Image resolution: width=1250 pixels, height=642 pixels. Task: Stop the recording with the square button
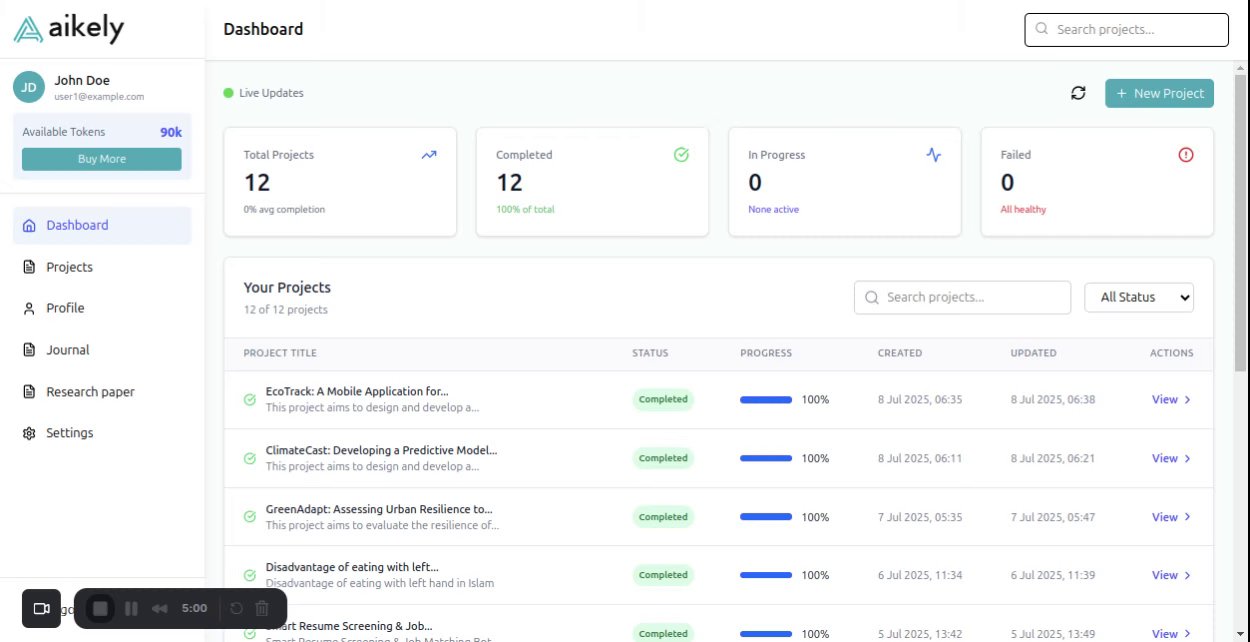click(x=100, y=608)
